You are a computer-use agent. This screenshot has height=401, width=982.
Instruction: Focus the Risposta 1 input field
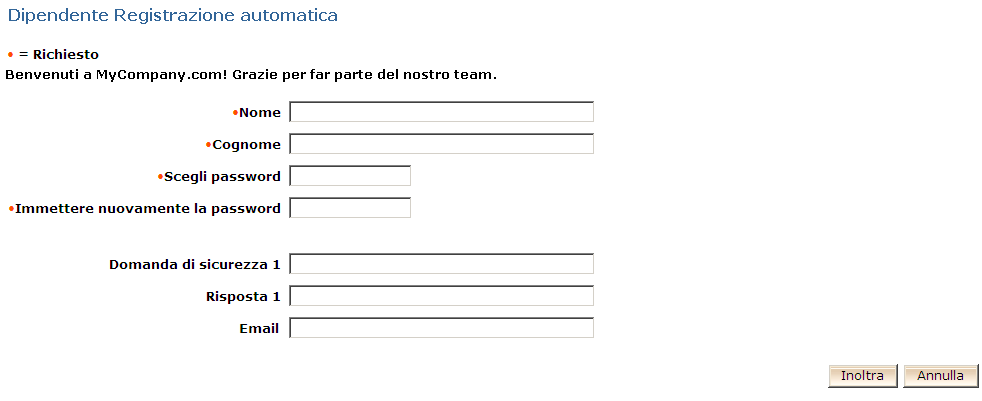(x=441, y=296)
